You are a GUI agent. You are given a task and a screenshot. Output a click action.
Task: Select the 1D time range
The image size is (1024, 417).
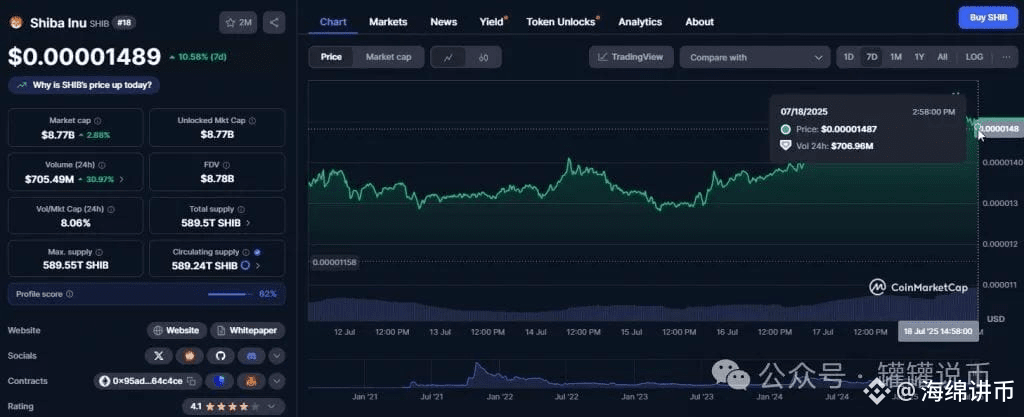click(848, 57)
